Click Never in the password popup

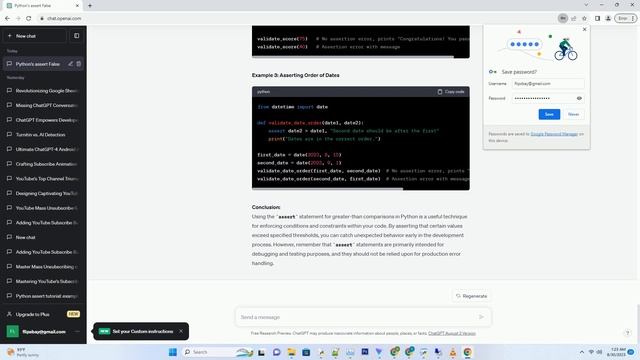[x=573, y=114]
